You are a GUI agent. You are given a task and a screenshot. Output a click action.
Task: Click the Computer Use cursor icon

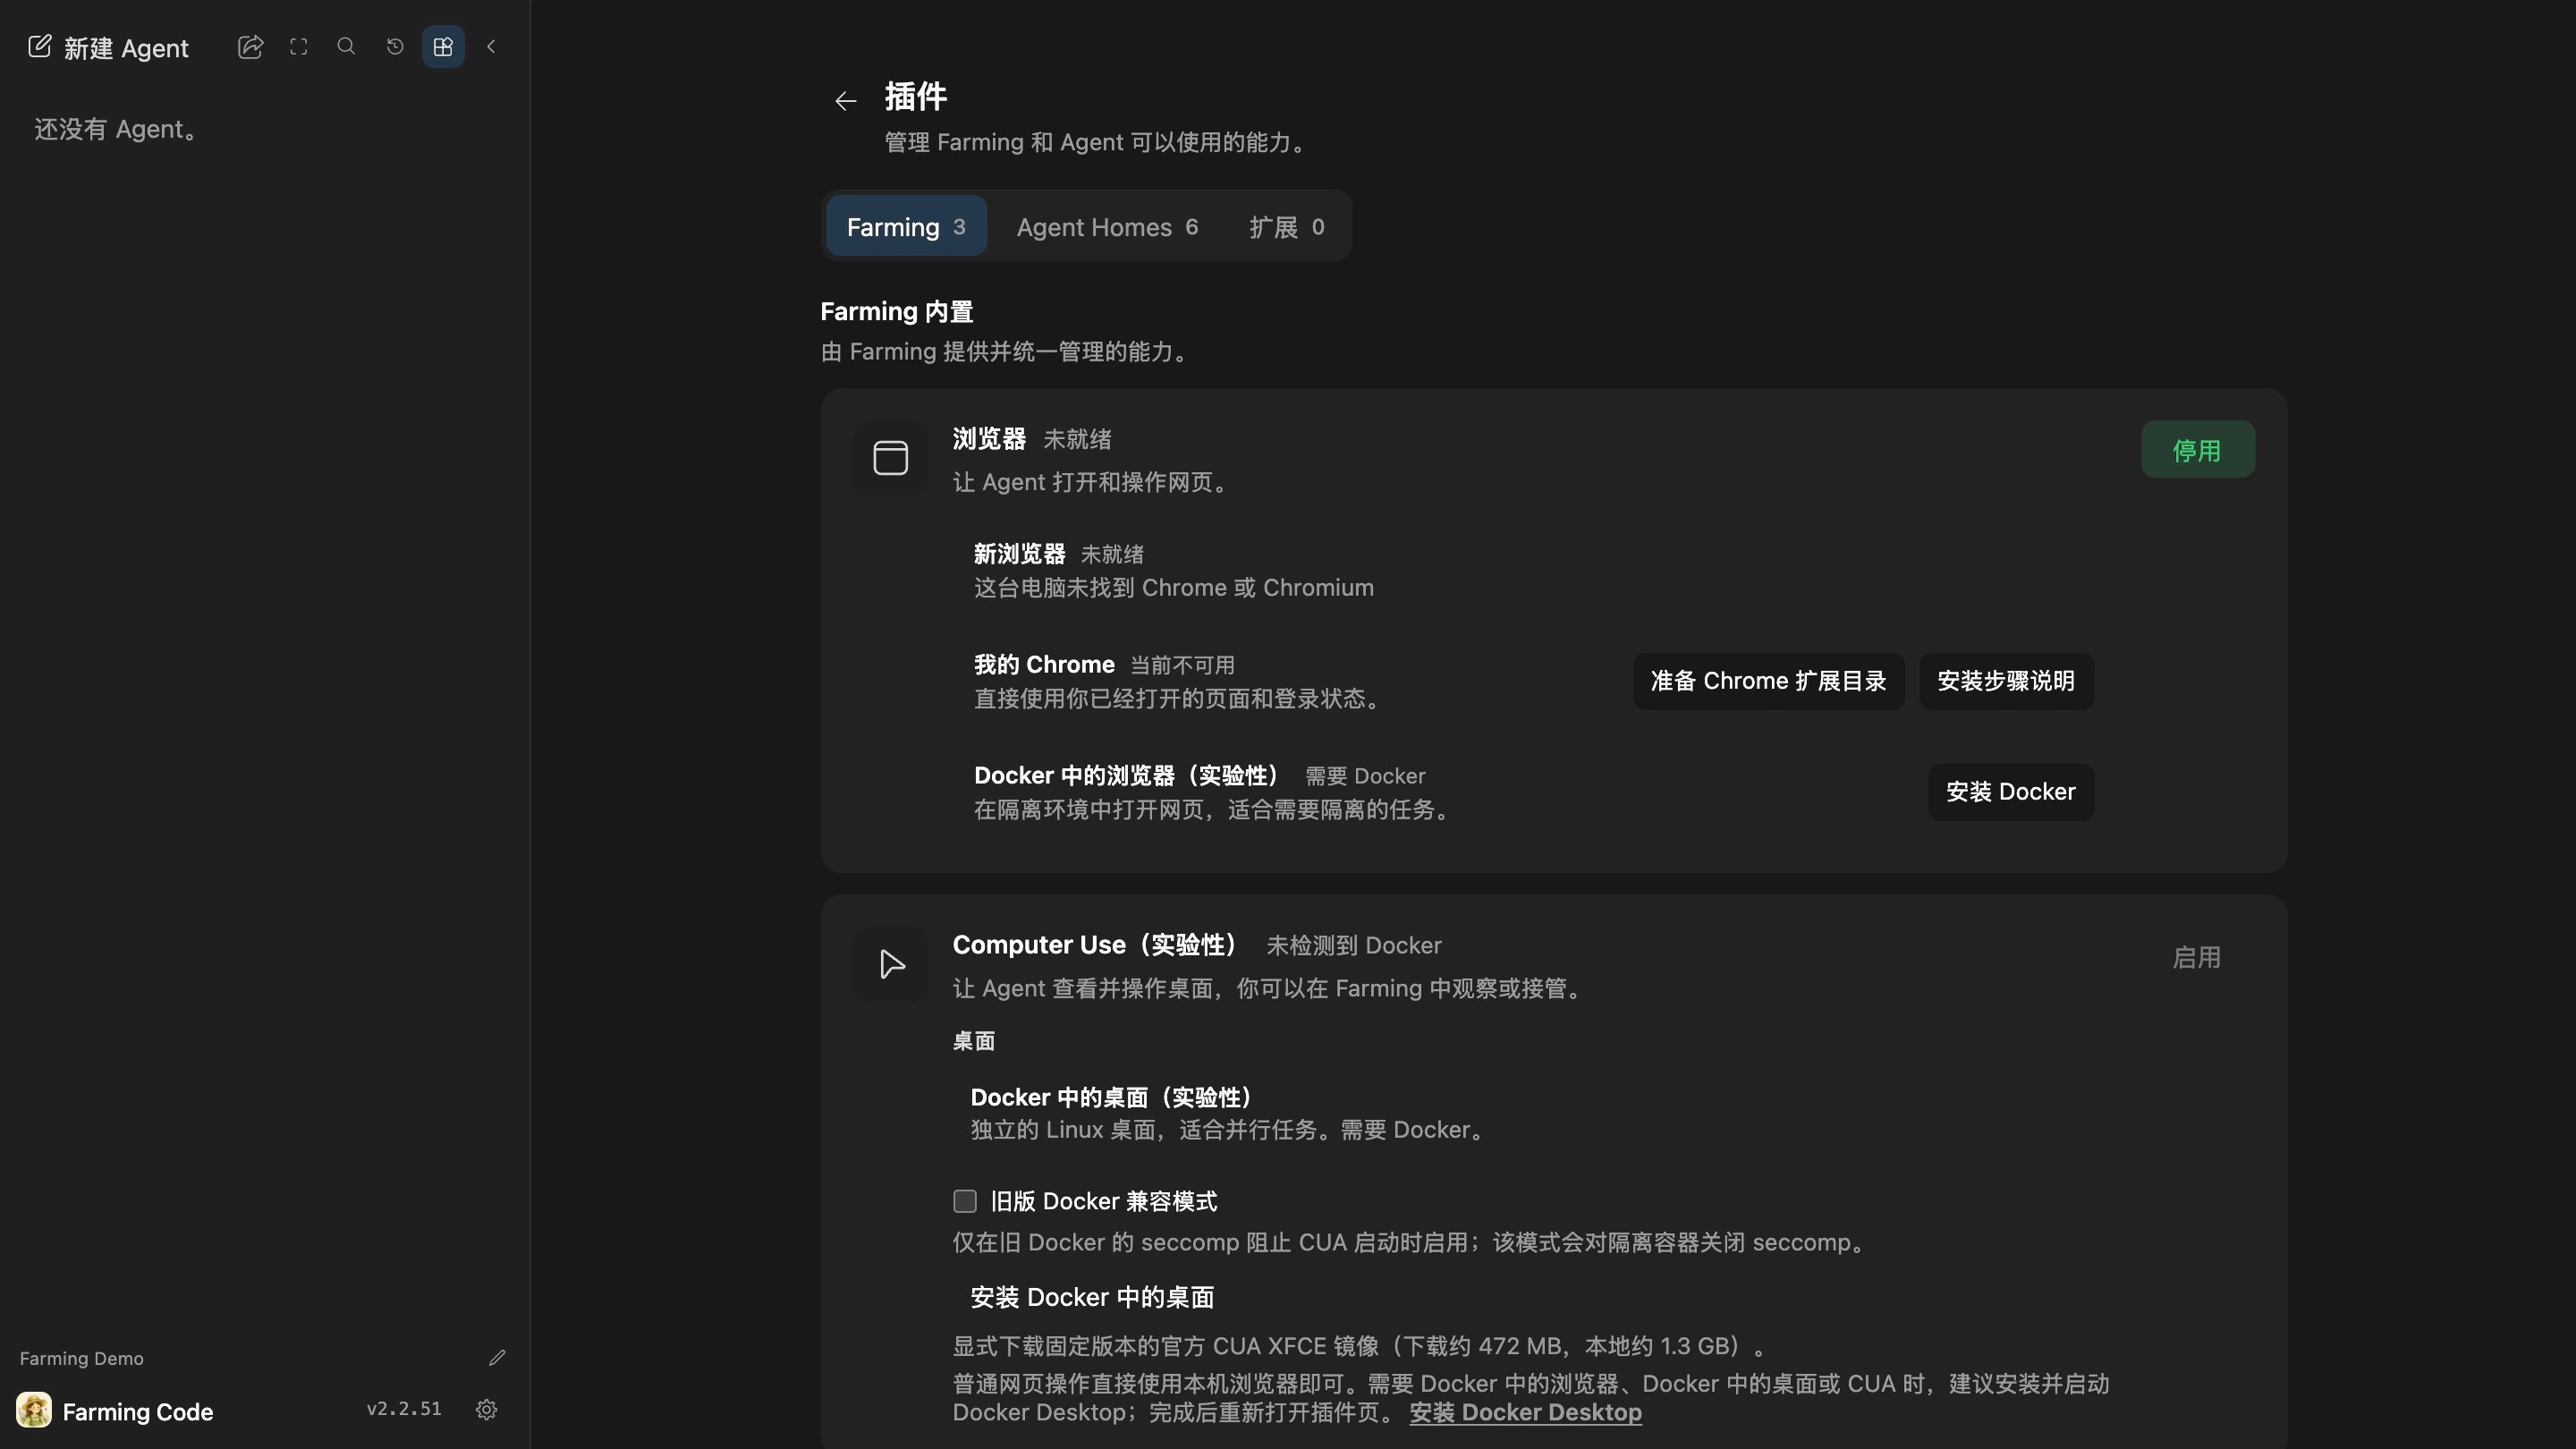(890, 964)
